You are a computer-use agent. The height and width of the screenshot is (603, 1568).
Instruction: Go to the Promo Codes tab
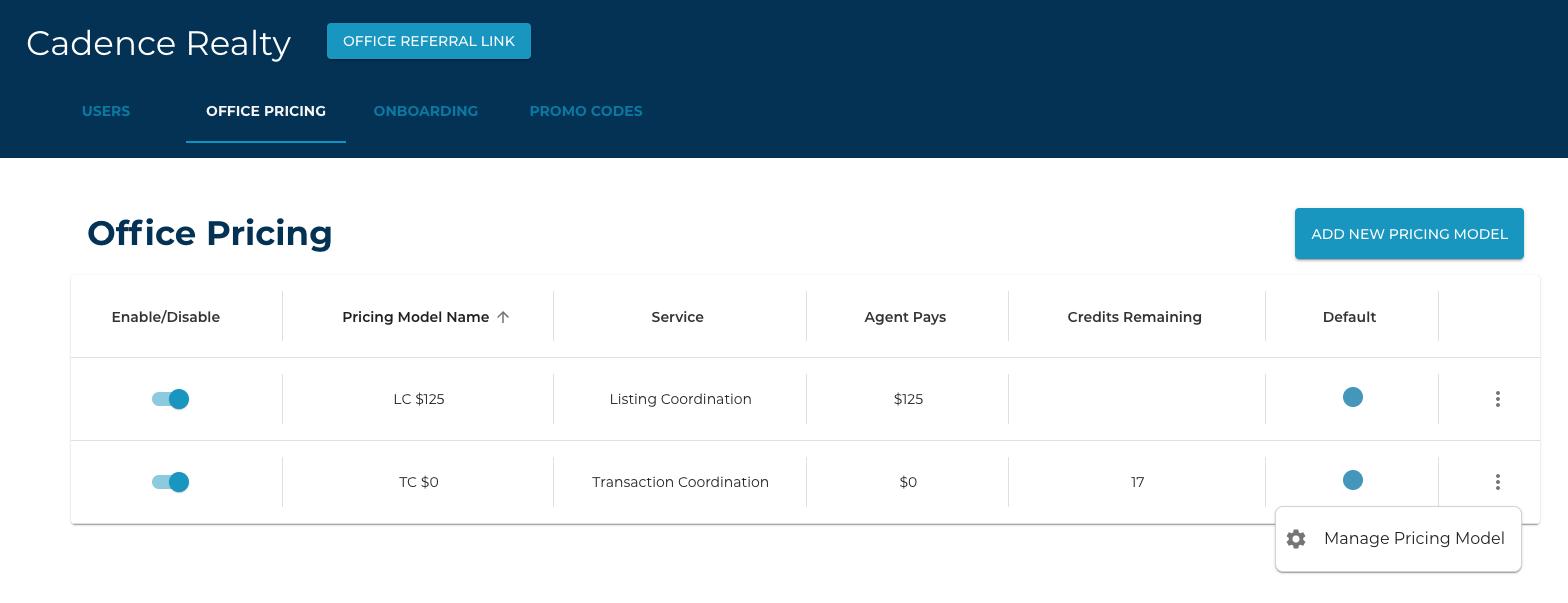586,111
